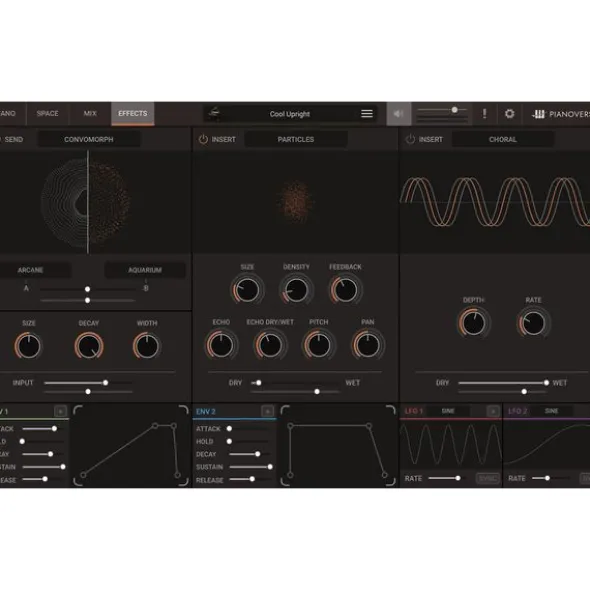The width and height of the screenshot is (590, 591).
Task: Open the Aquarium impulse B selector
Action: (145, 270)
